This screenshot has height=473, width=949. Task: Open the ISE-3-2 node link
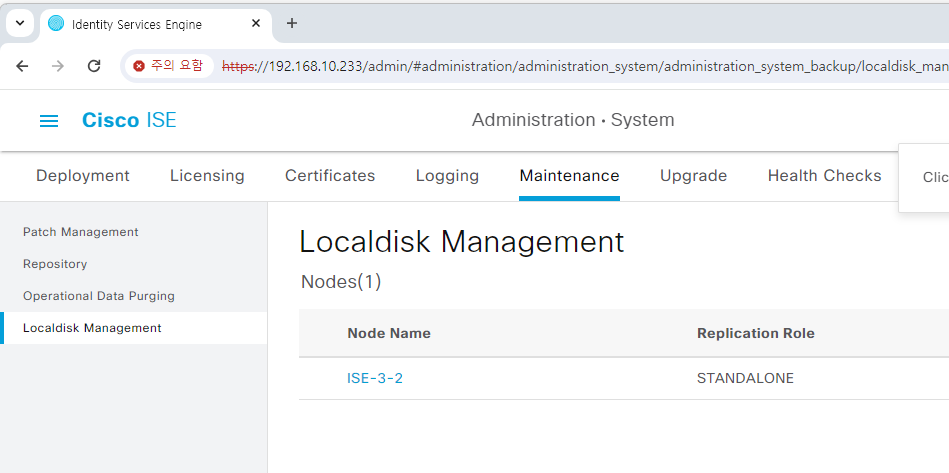click(375, 379)
